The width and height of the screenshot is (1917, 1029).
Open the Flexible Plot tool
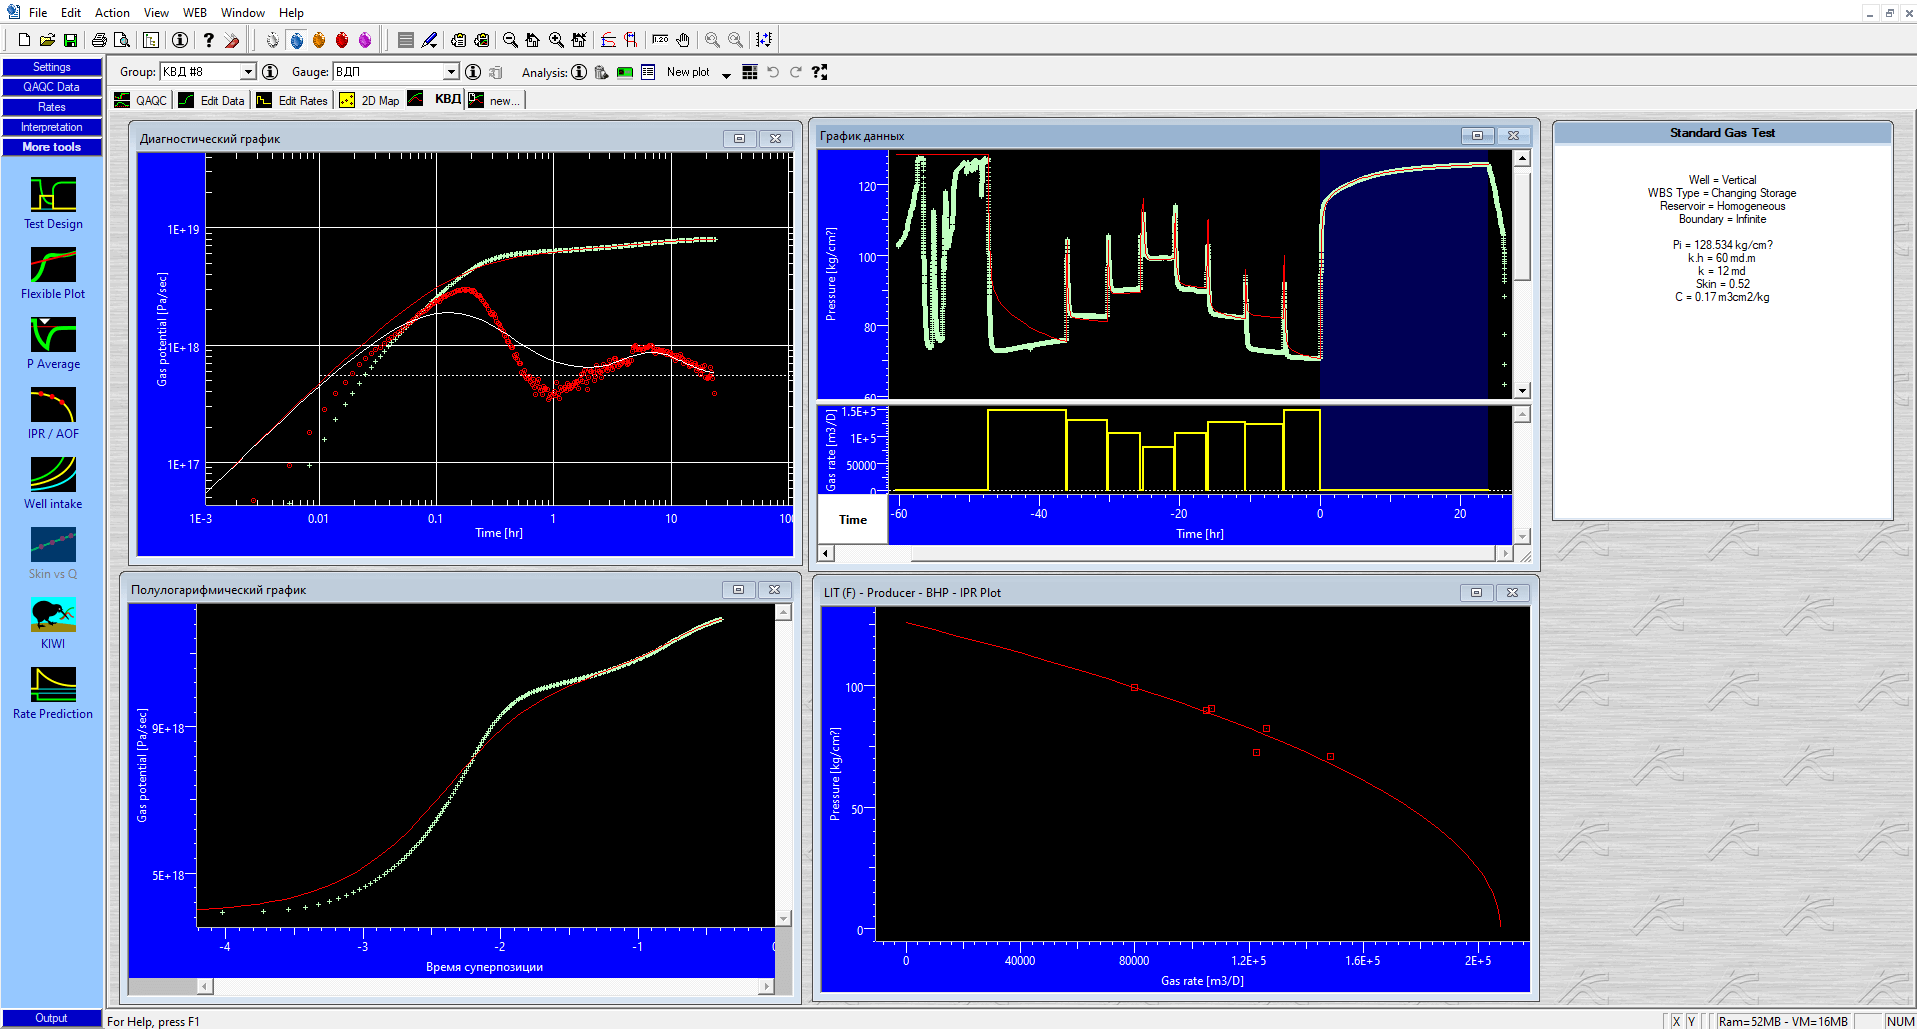[x=53, y=273]
